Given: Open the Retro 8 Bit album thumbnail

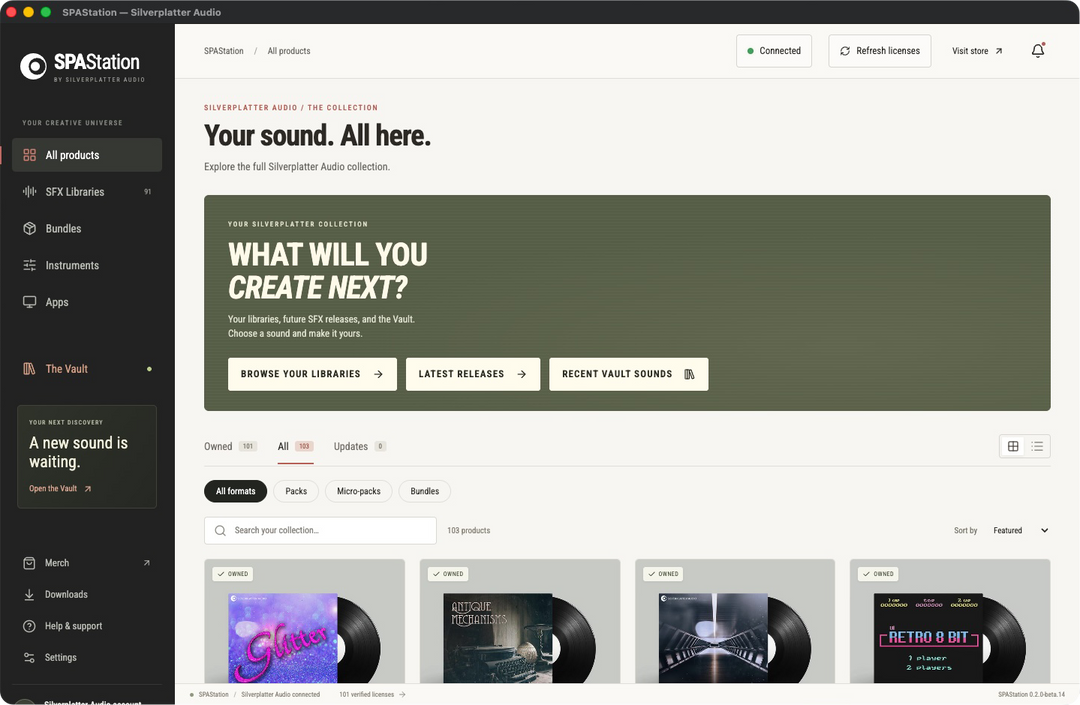Looking at the screenshot, I should [x=928, y=638].
